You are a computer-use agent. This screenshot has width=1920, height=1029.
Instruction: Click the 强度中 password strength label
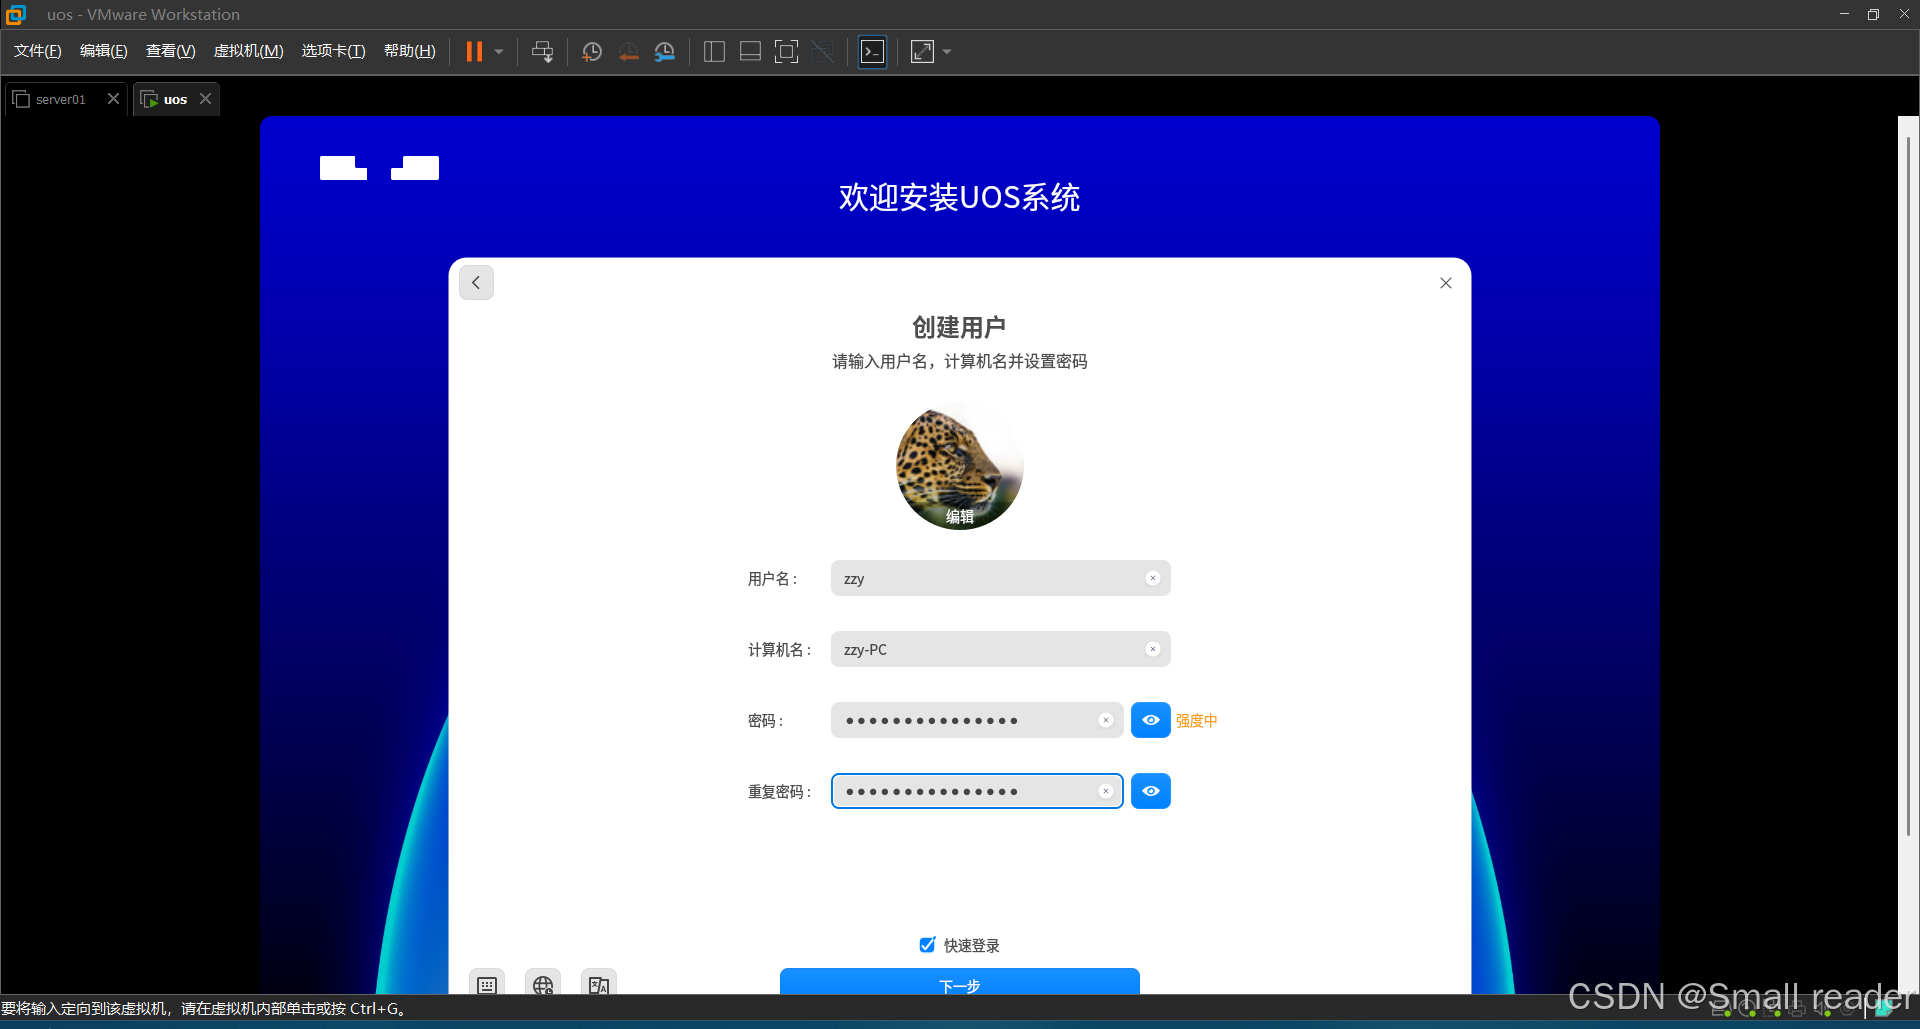(x=1196, y=721)
